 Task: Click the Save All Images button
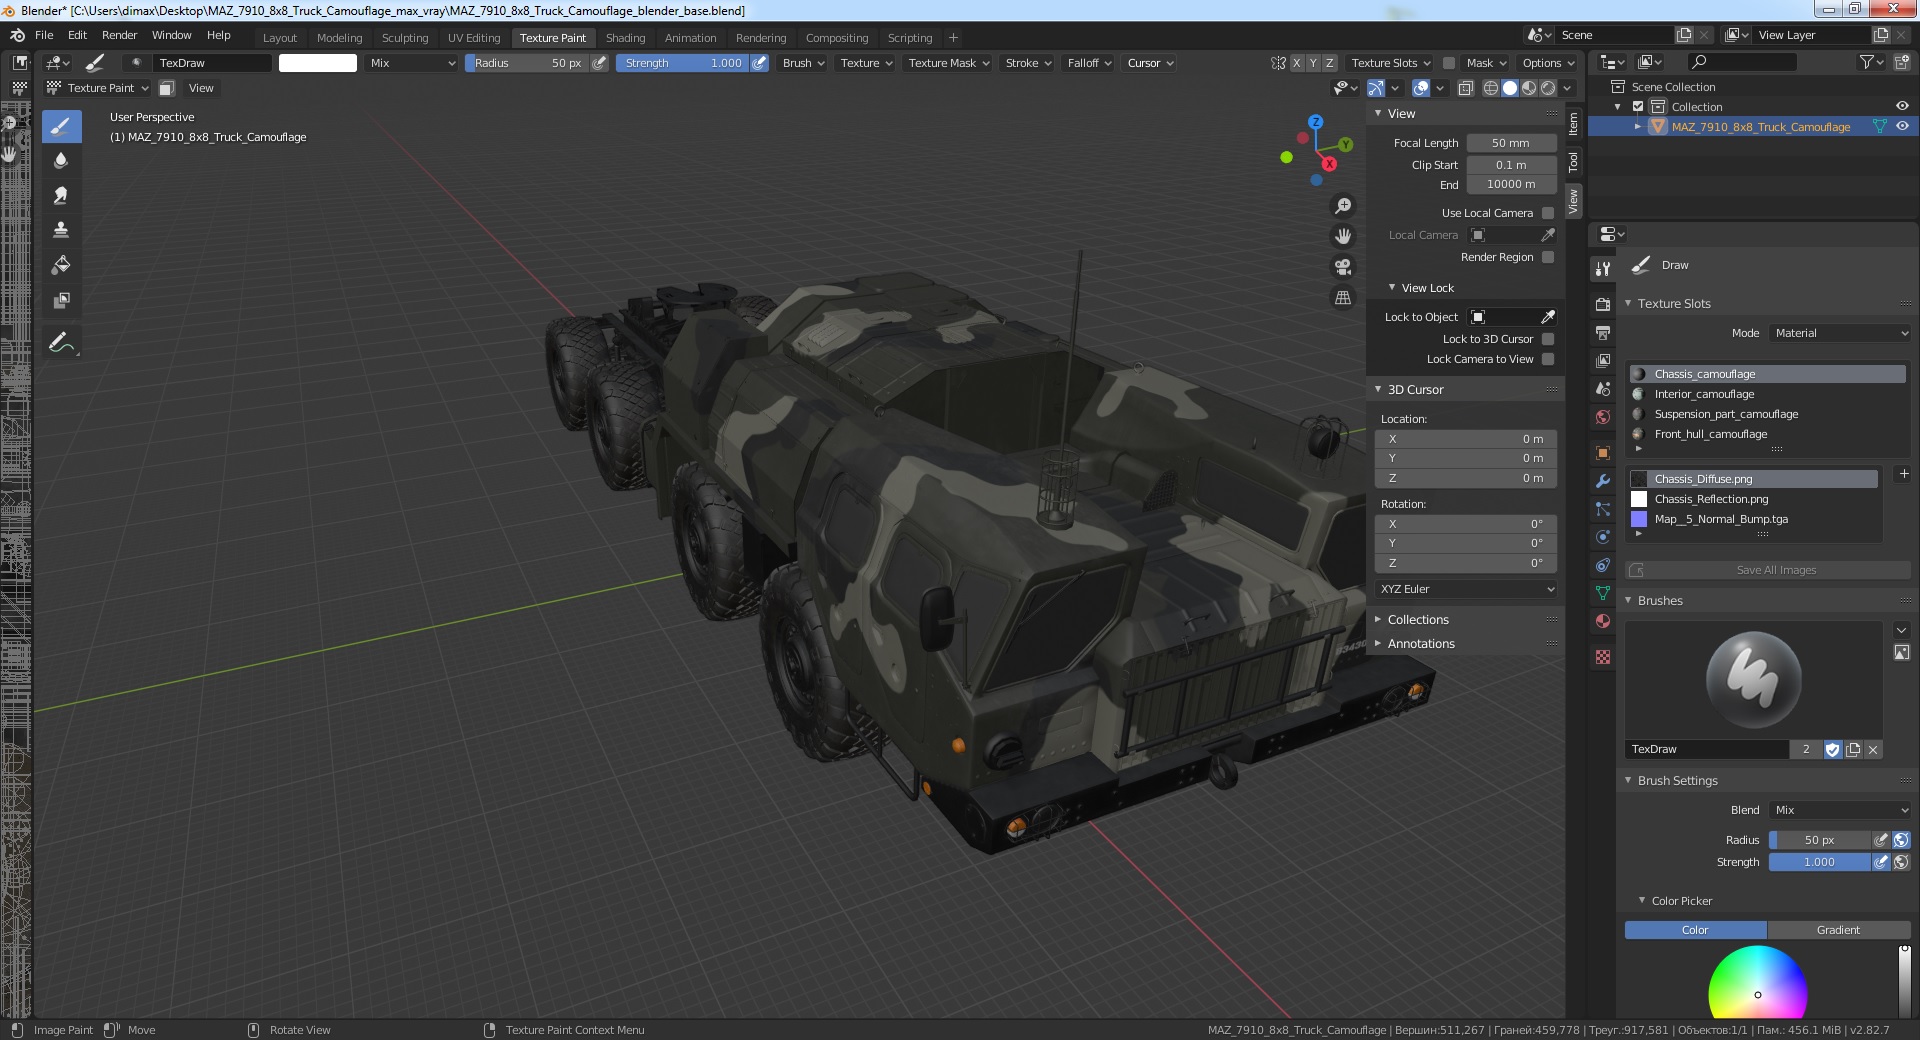coord(1768,570)
